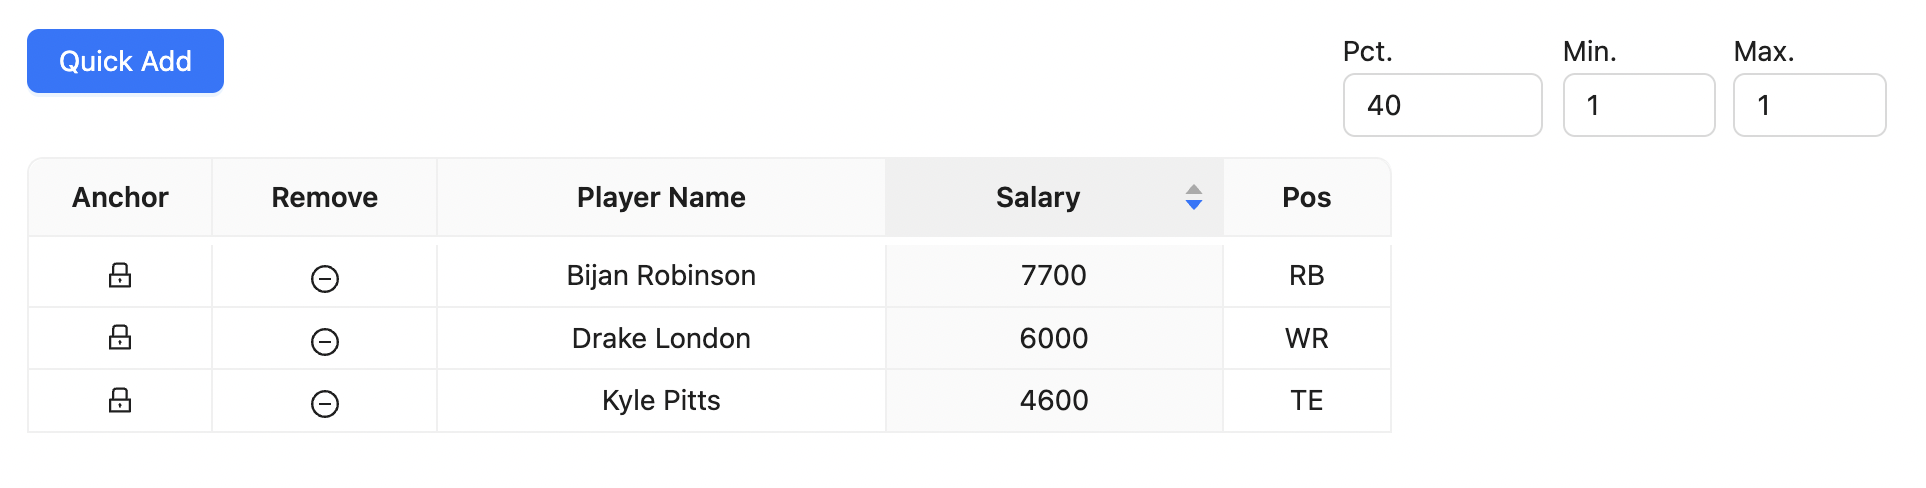The image size is (1926, 488).
Task: Sort descending using Salary down arrow
Action: pos(1193,204)
